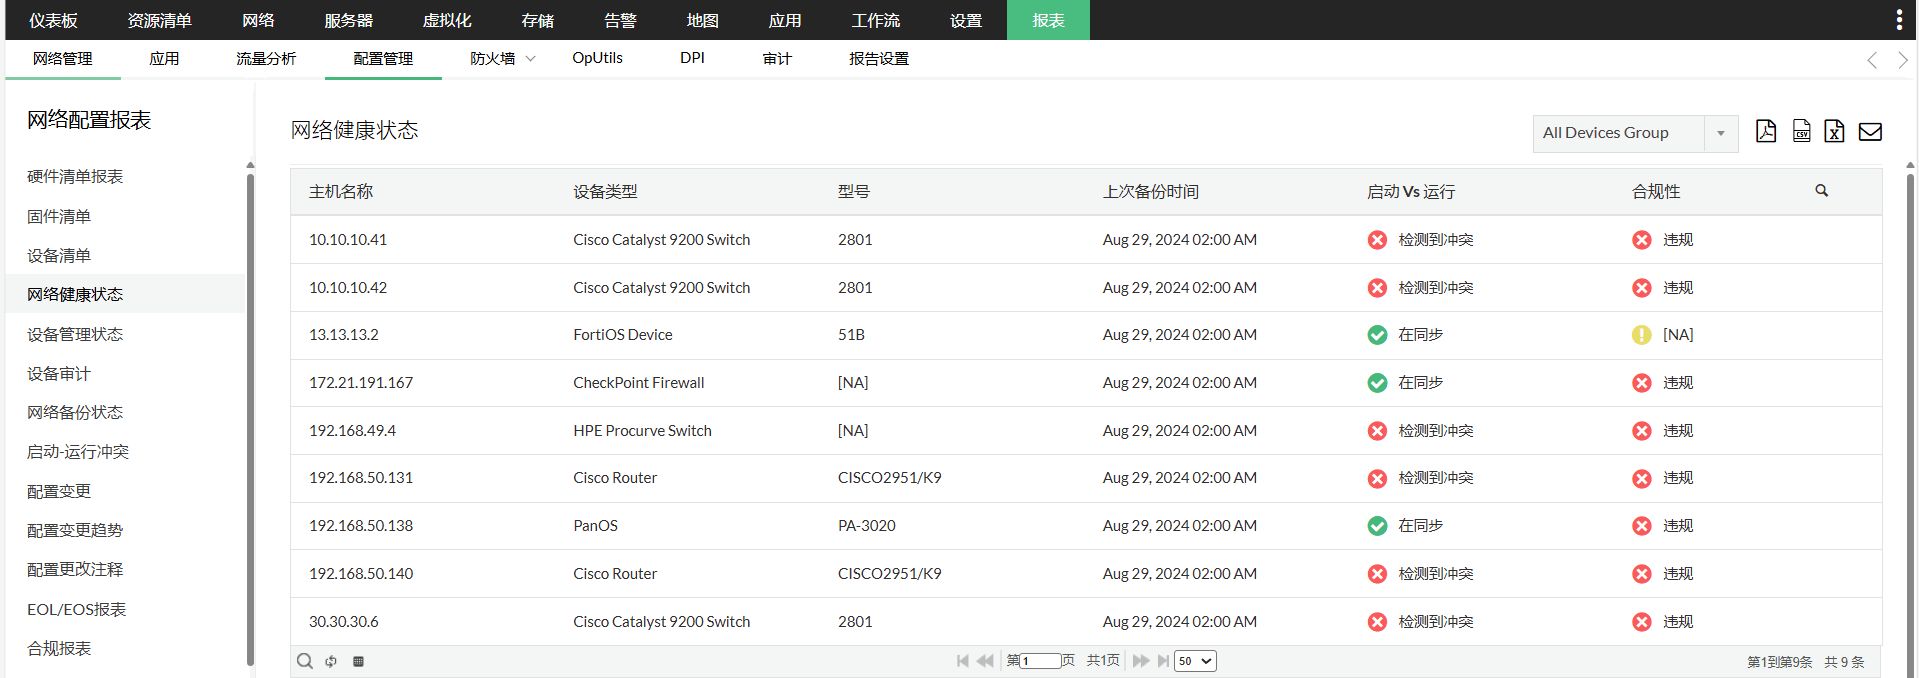Switch to OpUtils sub-tab
Screen dimensions: 1919x678
(x=597, y=58)
